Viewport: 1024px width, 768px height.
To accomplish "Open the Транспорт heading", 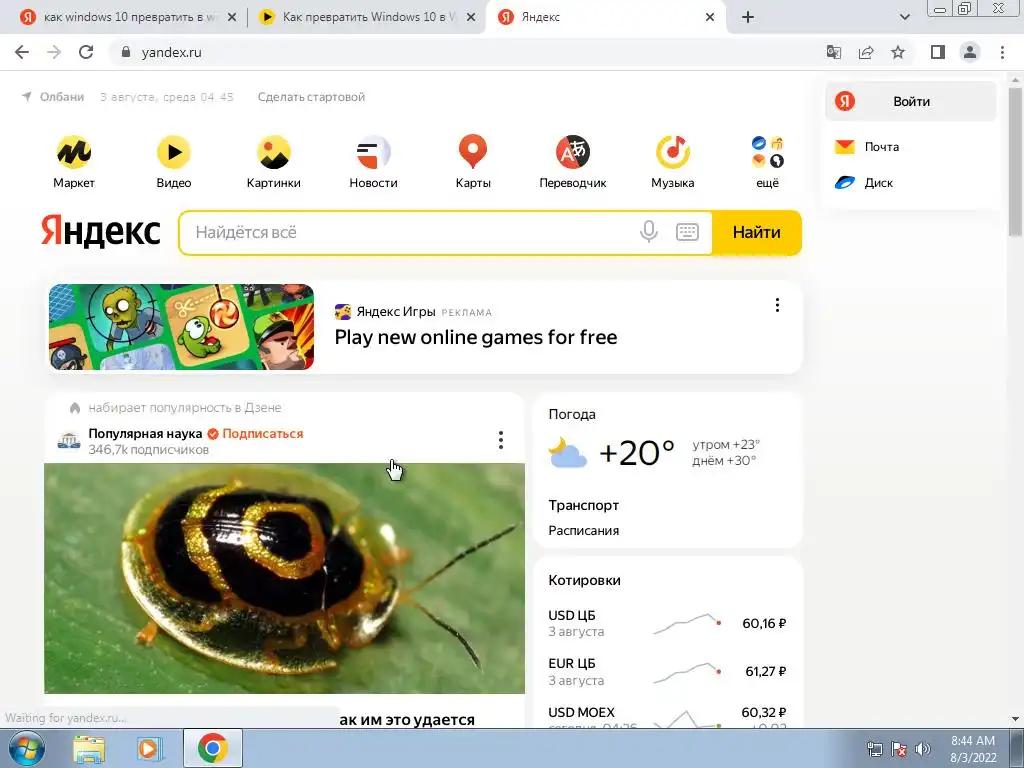I will click(x=583, y=505).
